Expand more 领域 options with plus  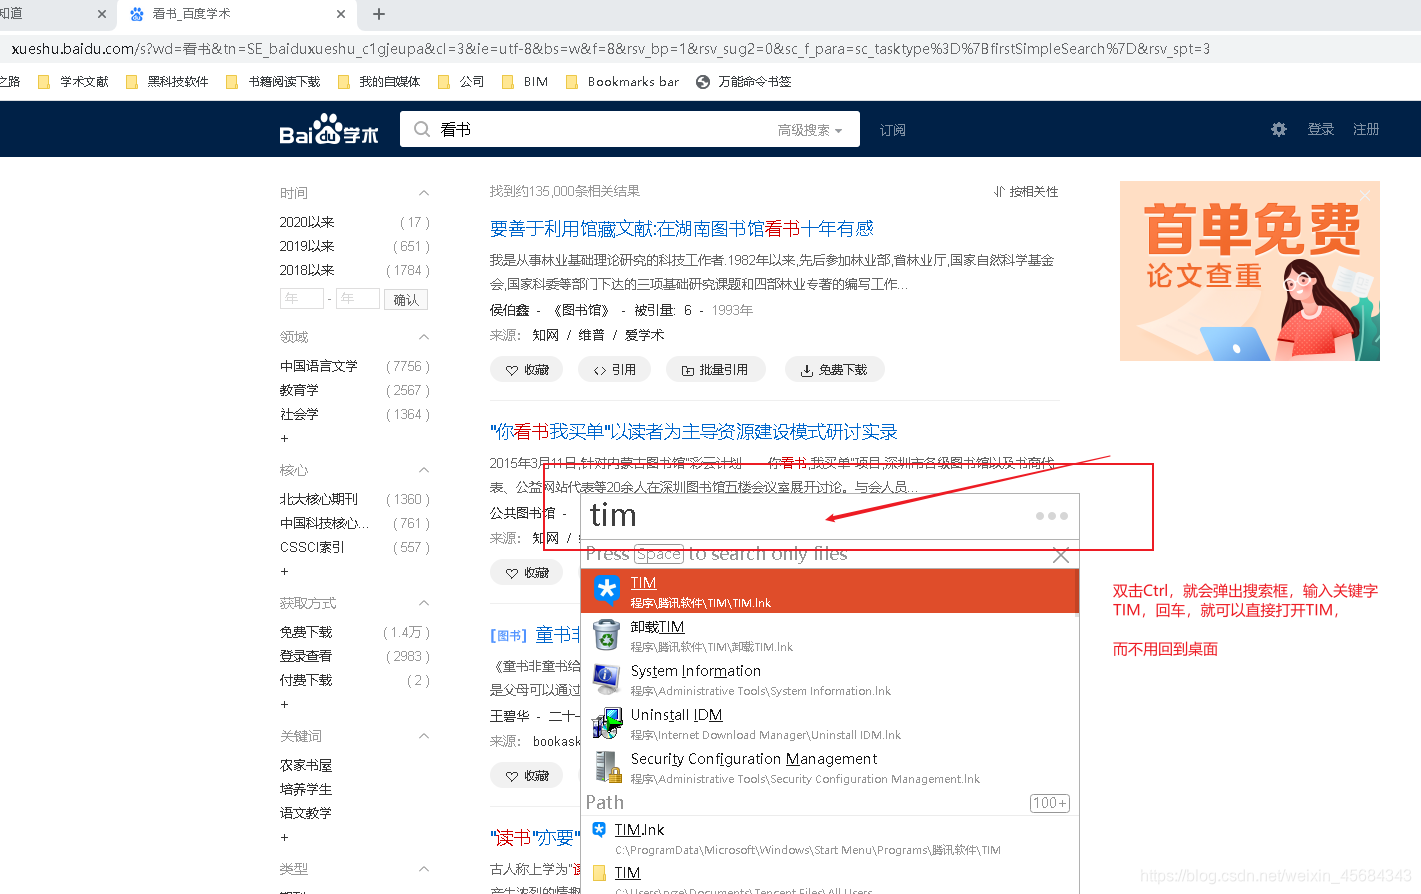pos(284,438)
